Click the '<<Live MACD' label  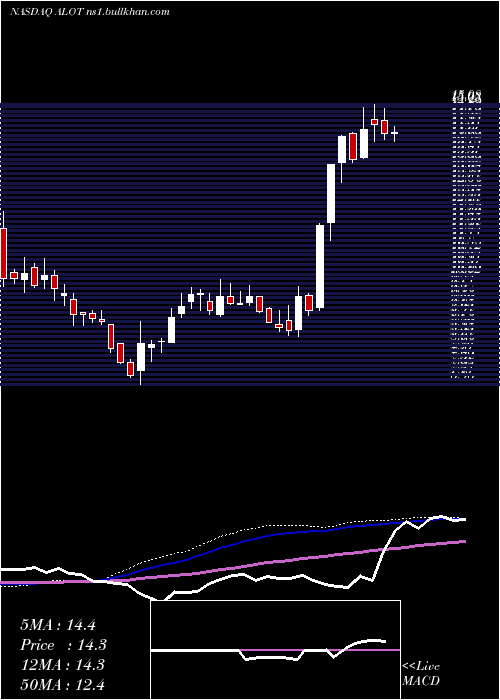tap(421, 673)
